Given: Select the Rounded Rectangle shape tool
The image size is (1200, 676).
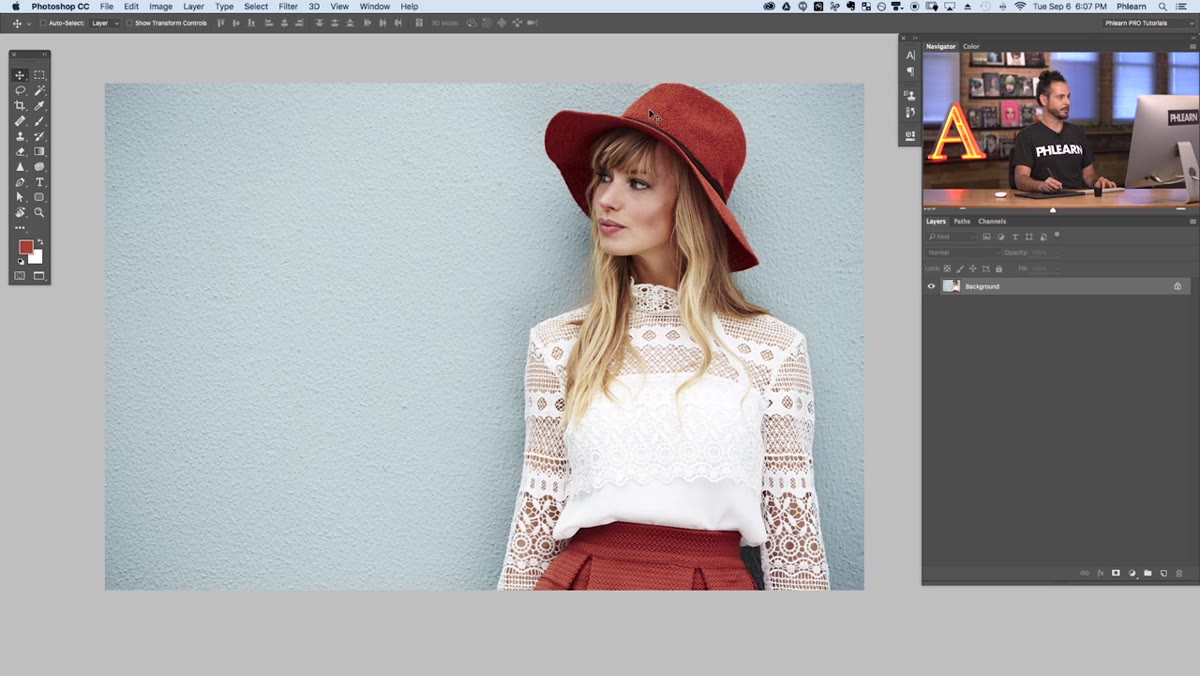Looking at the screenshot, I should [39, 197].
